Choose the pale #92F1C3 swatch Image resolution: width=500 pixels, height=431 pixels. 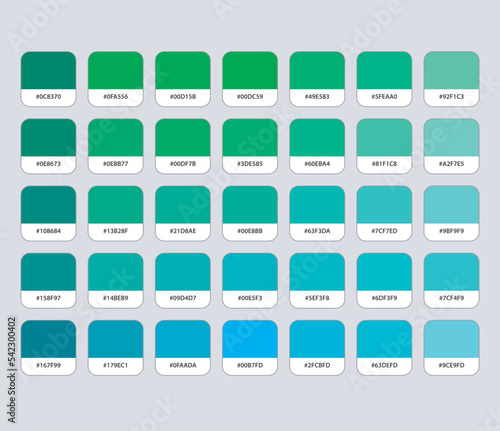point(451,79)
